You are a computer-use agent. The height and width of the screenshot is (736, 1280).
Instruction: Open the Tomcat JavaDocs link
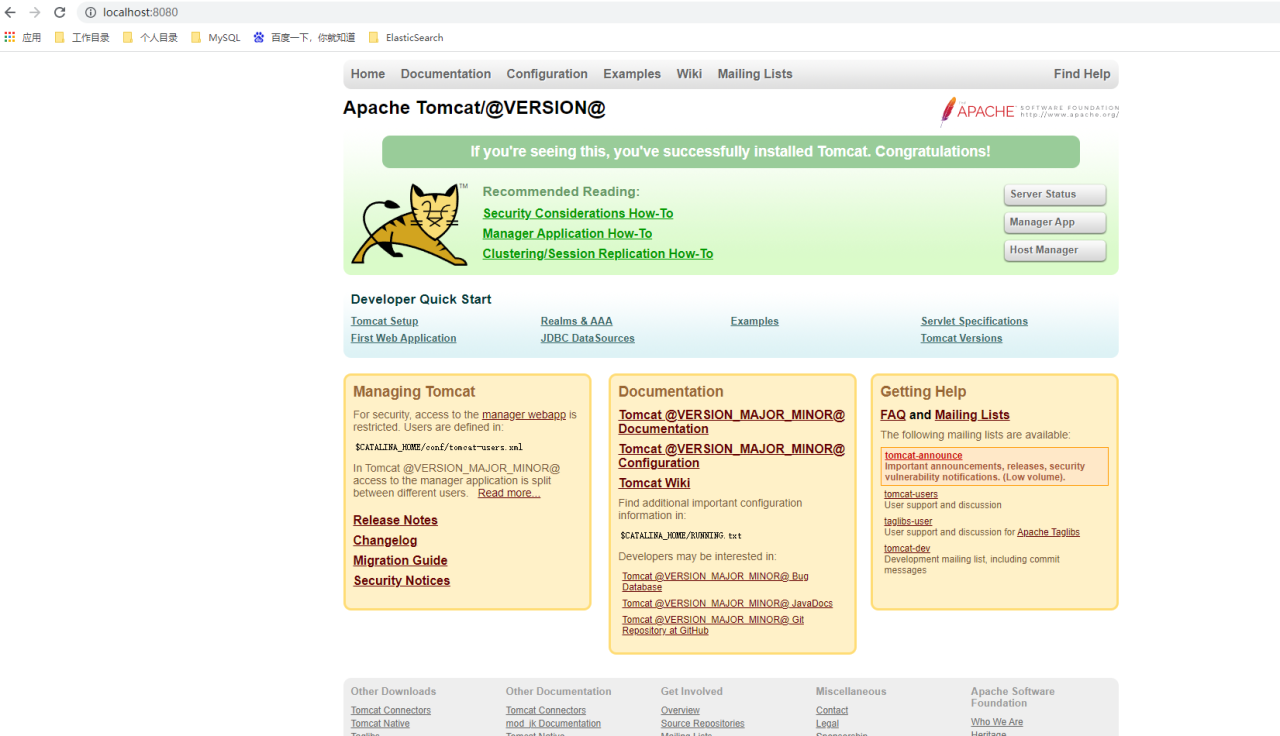[727, 603]
